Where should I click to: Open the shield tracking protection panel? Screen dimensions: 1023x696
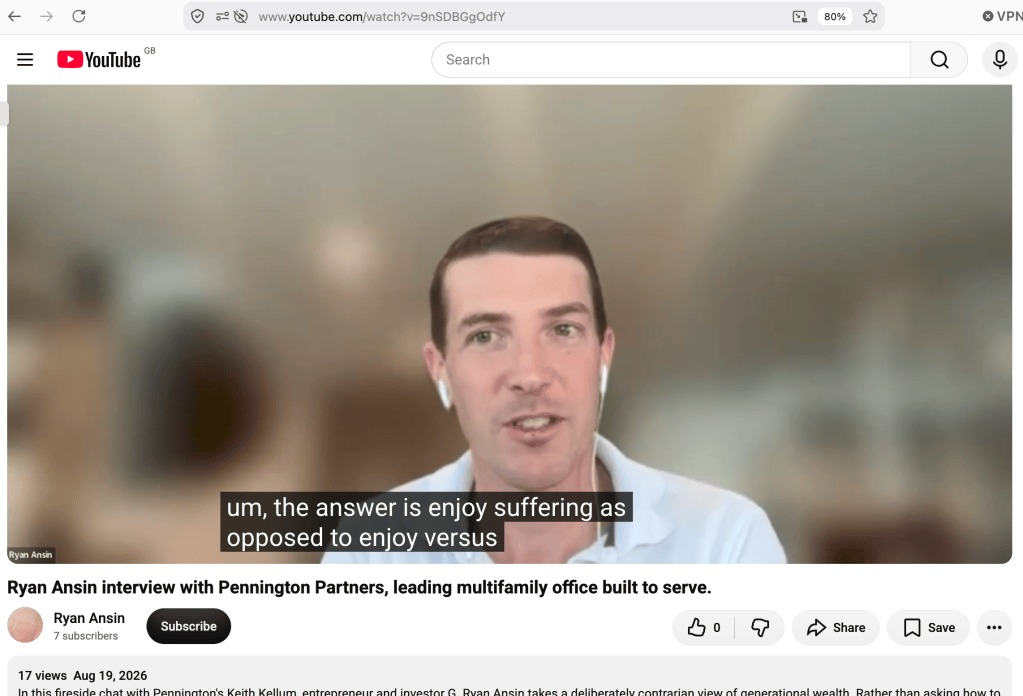coord(197,16)
